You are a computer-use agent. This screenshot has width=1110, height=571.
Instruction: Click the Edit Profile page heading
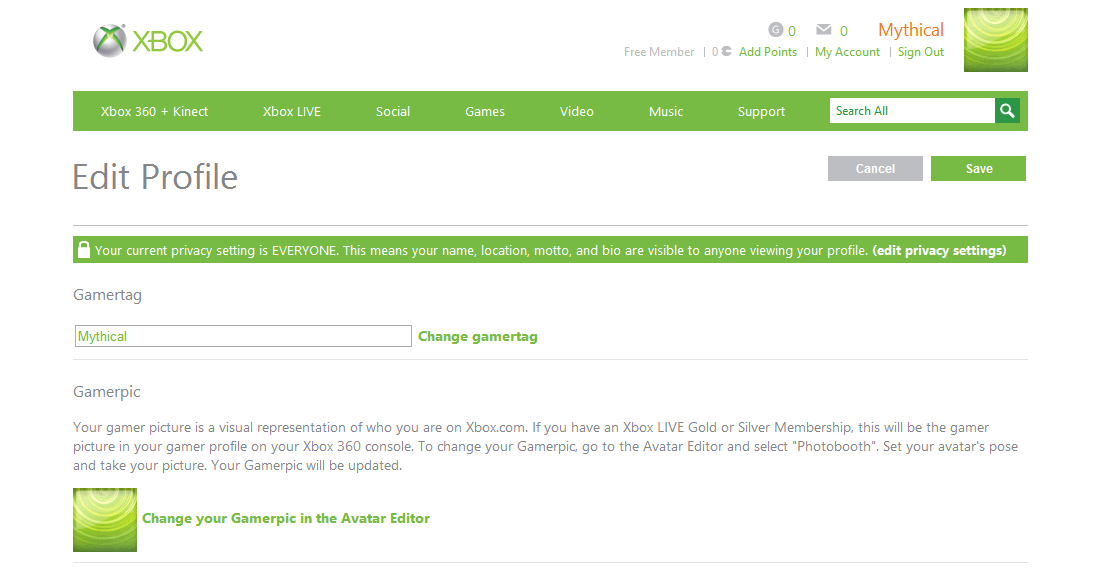coord(155,177)
